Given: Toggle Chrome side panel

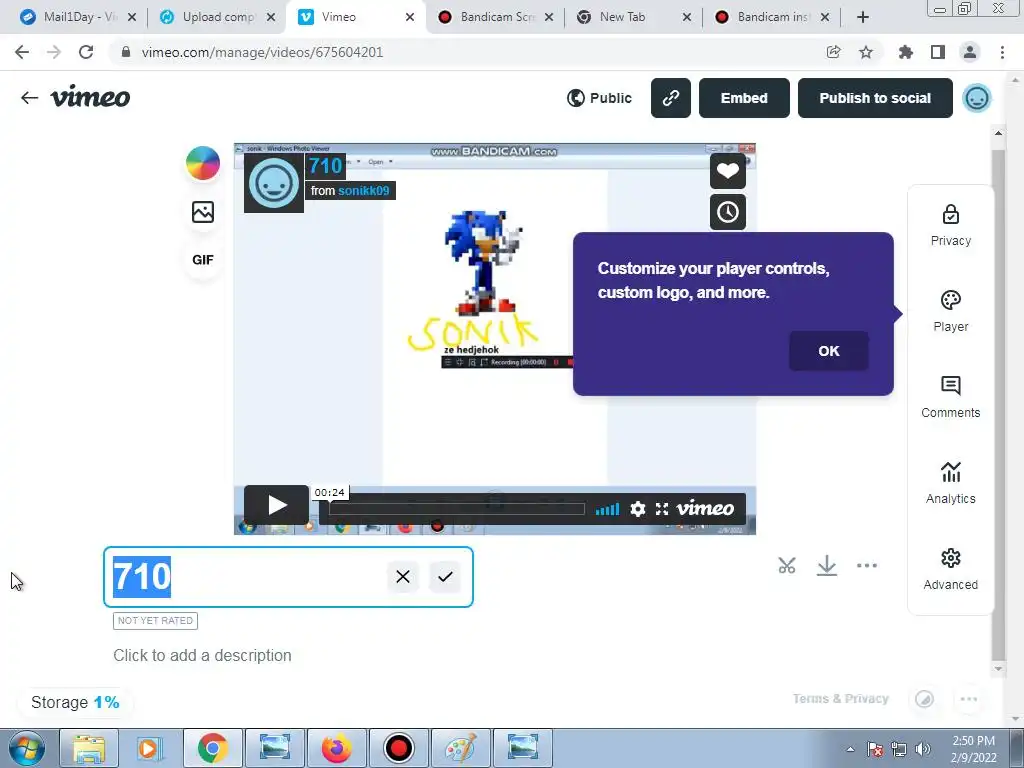Looking at the screenshot, I should (938, 52).
